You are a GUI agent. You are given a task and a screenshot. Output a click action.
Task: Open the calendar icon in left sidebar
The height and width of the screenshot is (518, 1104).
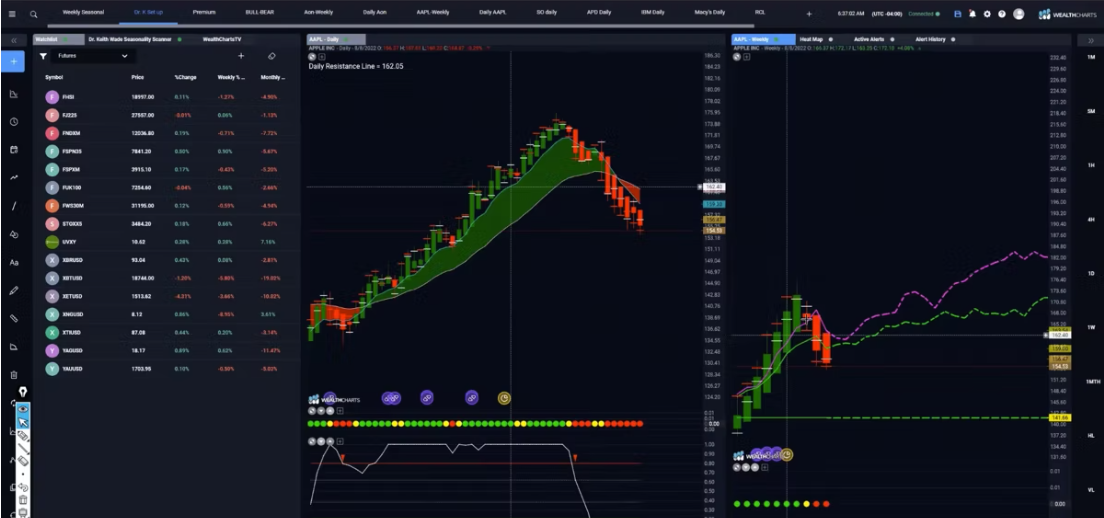[13, 150]
